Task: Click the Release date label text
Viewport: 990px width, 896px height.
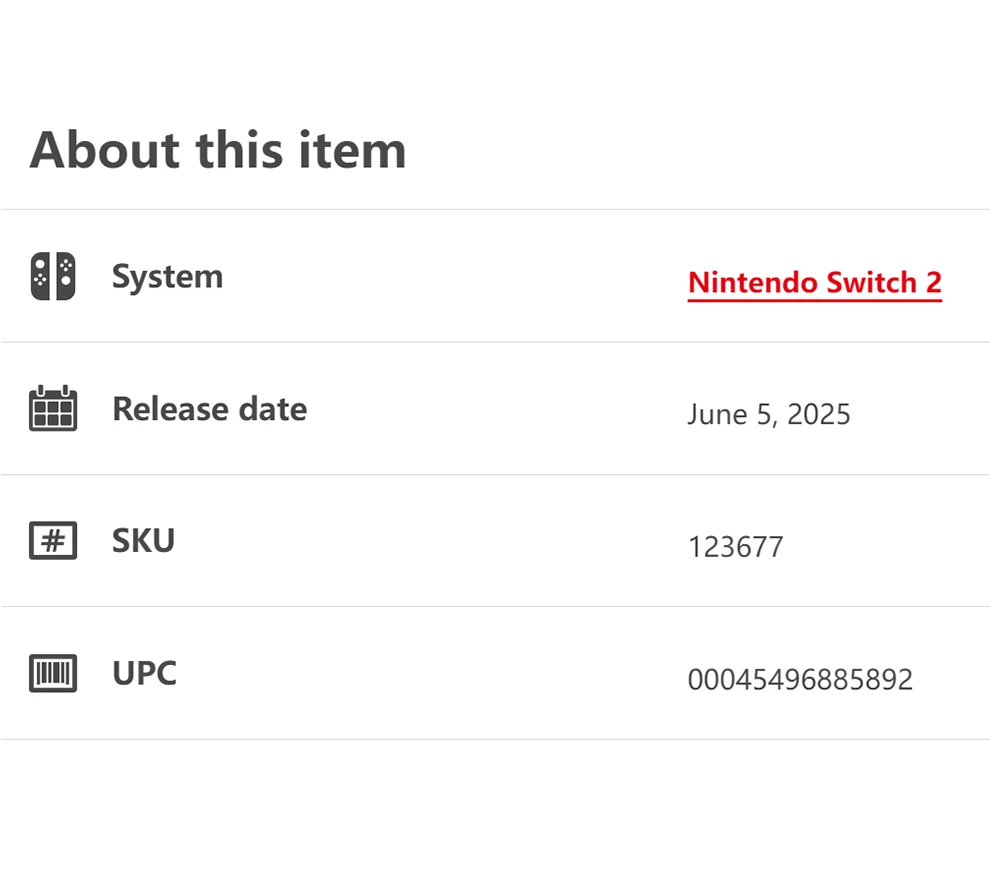Action: pos(210,409)
